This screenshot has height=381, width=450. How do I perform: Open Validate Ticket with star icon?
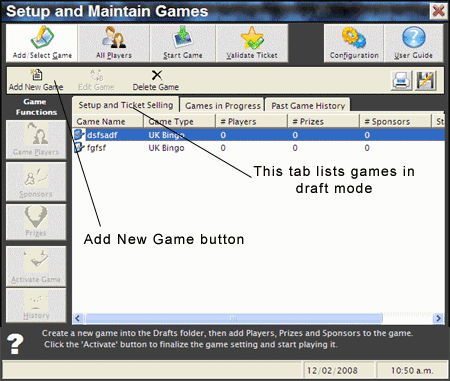252,43
